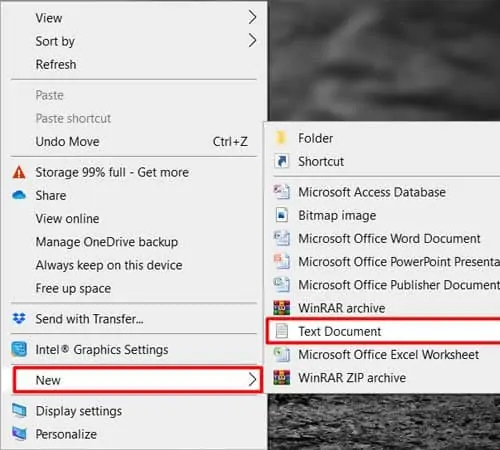Open the New submenu chevron
This screenshot has width=500, height=450.
252,379
